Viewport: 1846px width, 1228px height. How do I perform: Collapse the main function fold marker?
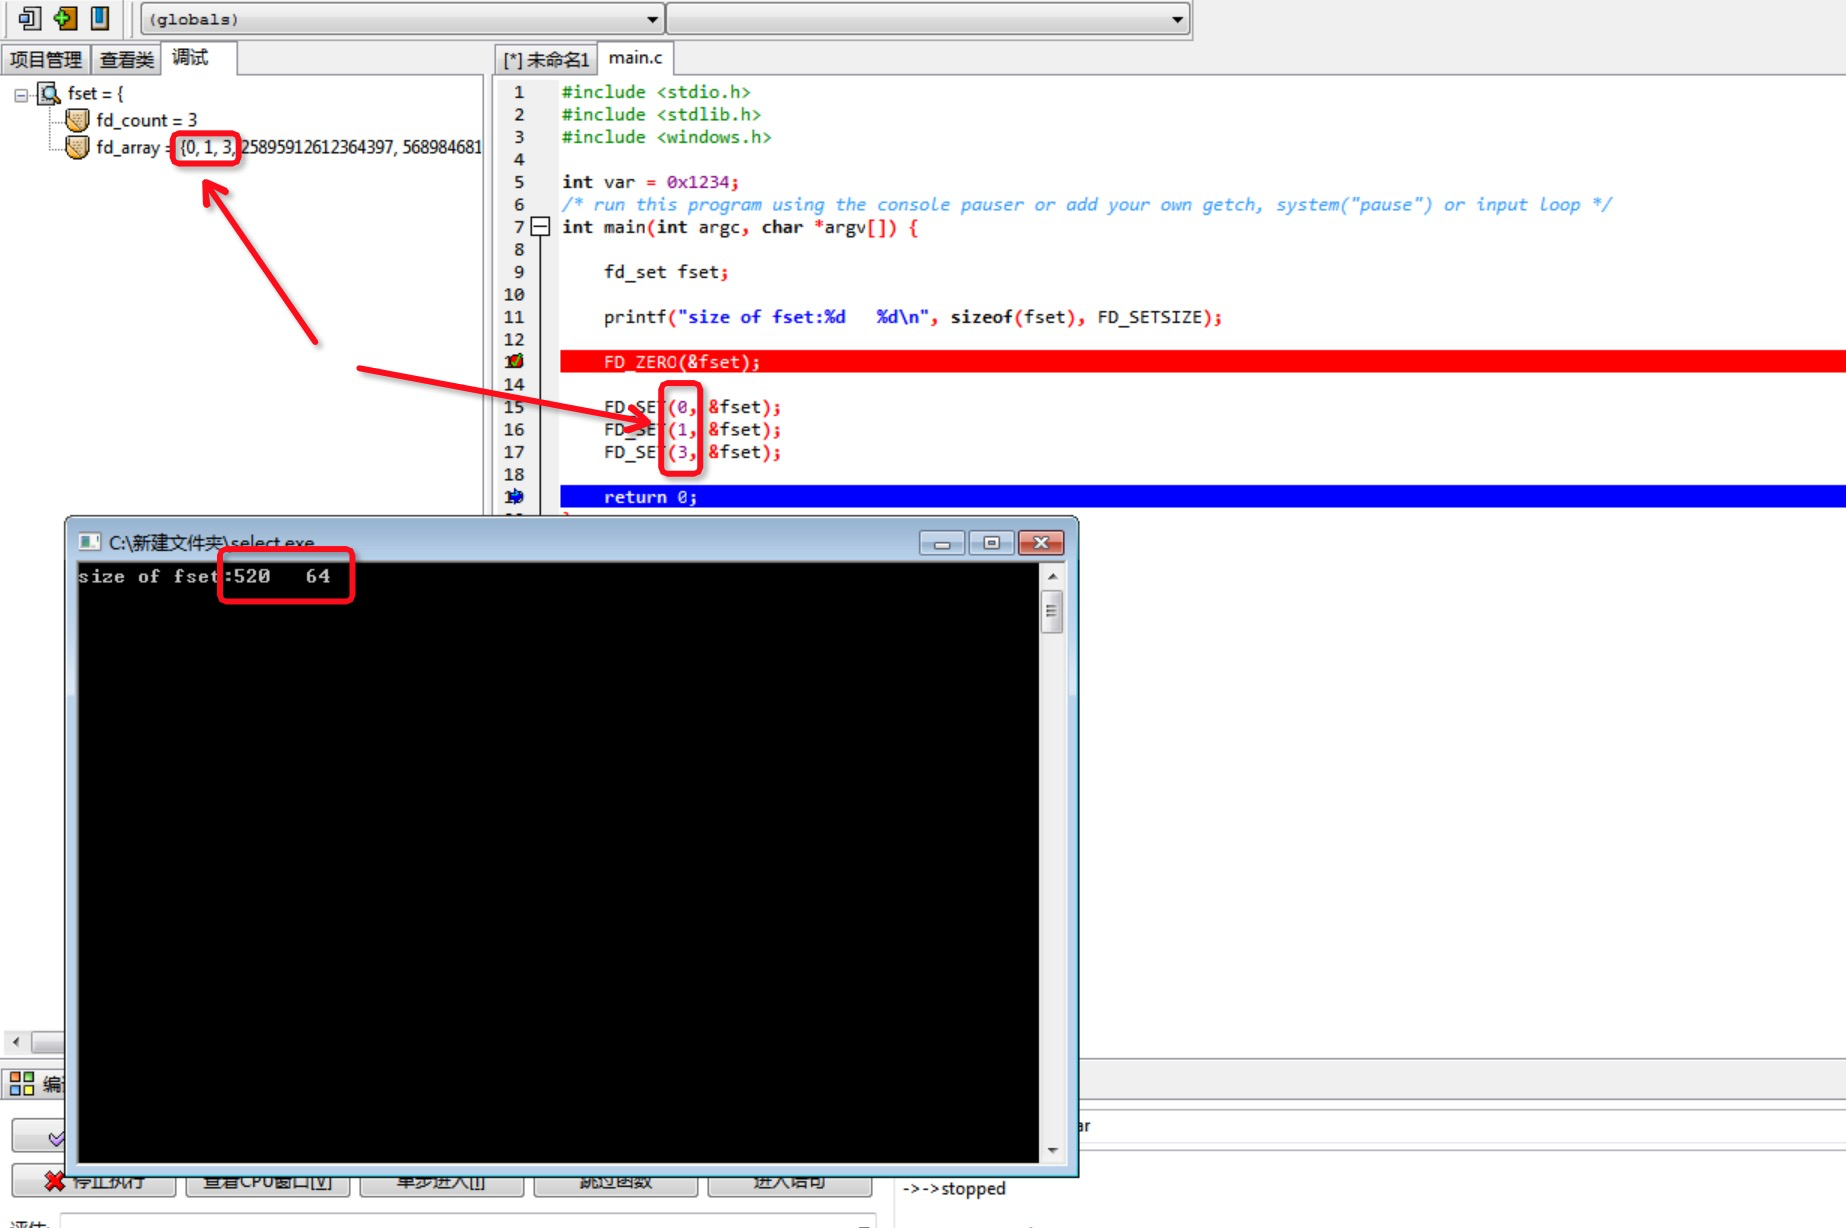(x=540, y=227)
